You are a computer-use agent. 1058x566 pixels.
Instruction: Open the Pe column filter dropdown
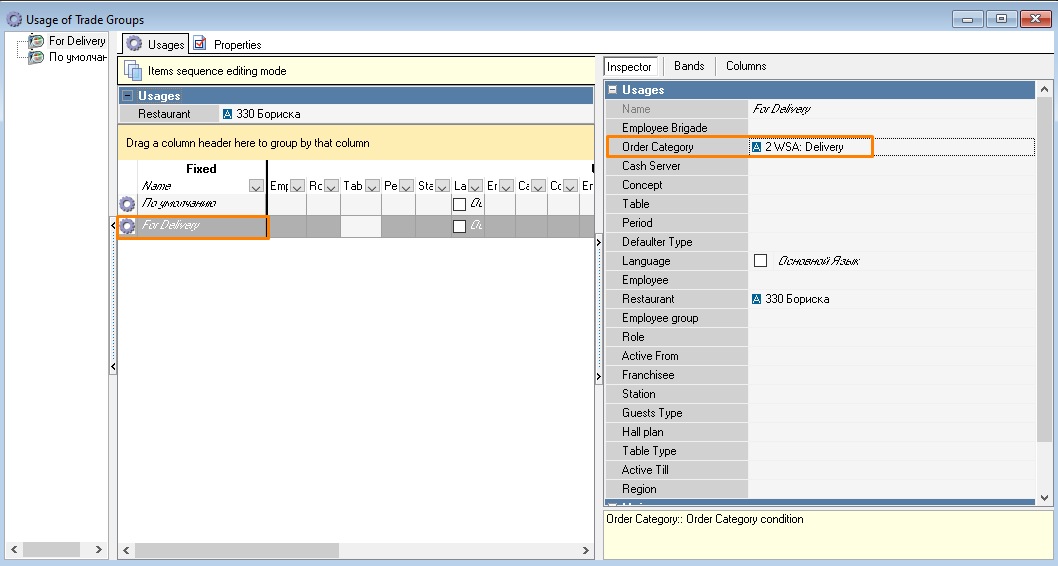[x=406, y=186]
